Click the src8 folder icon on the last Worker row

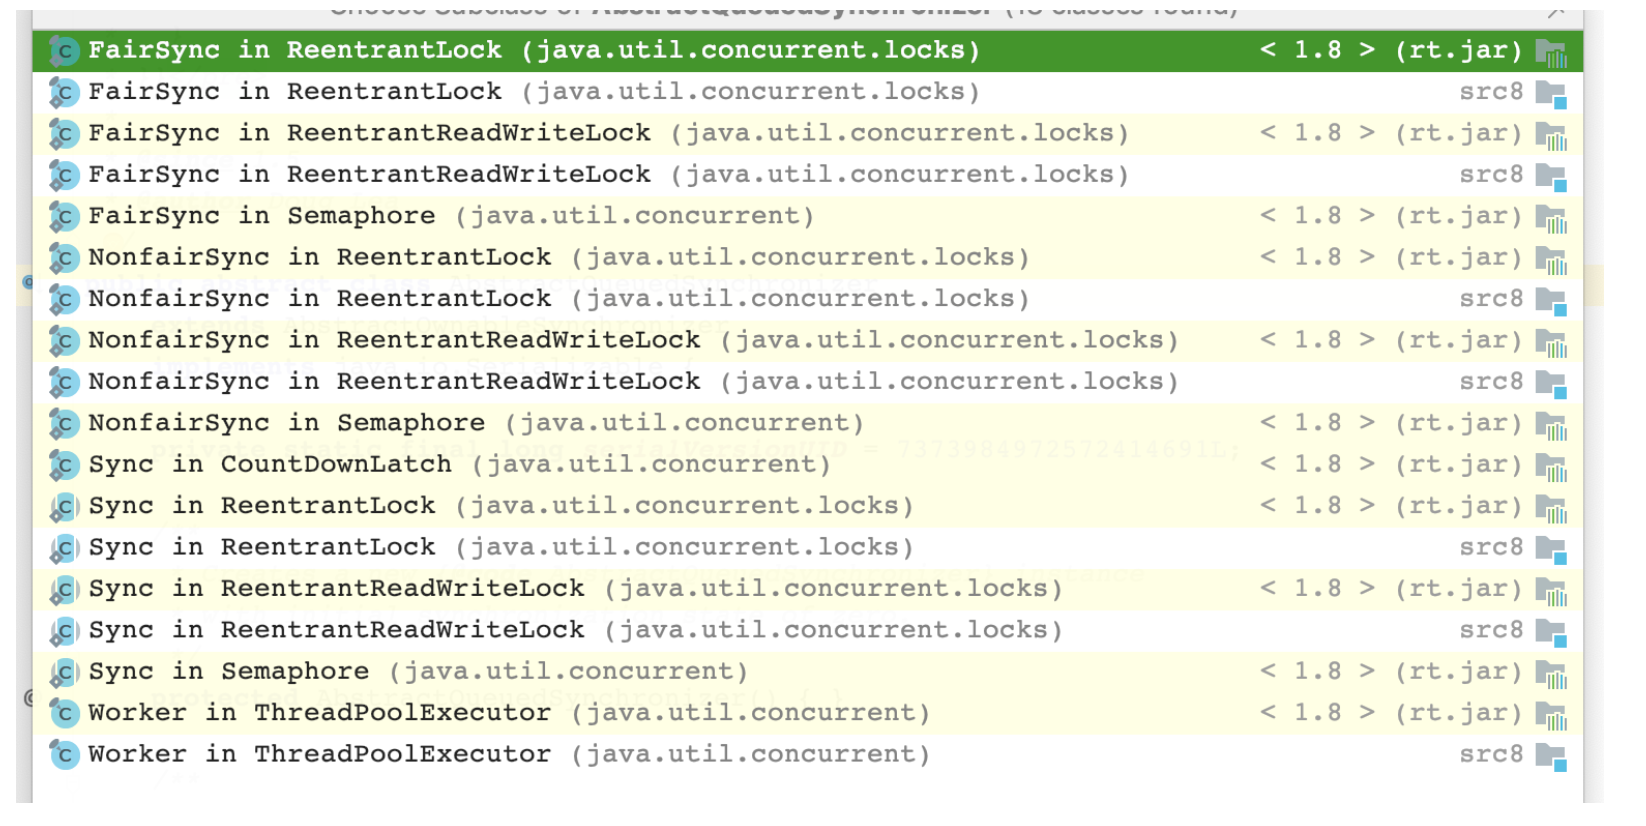coord(1550,755)
